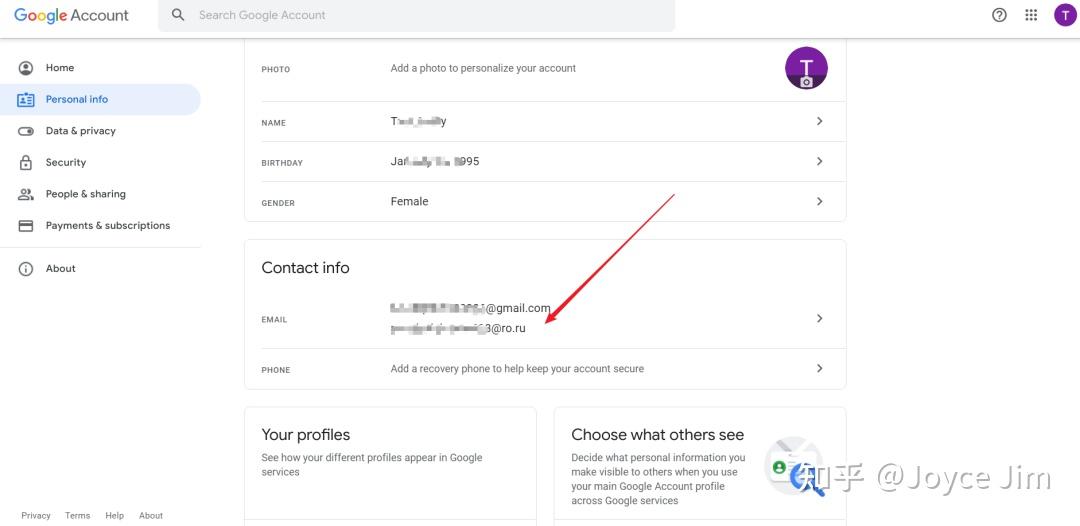Click the Privacy footer link

click(36, 516)
